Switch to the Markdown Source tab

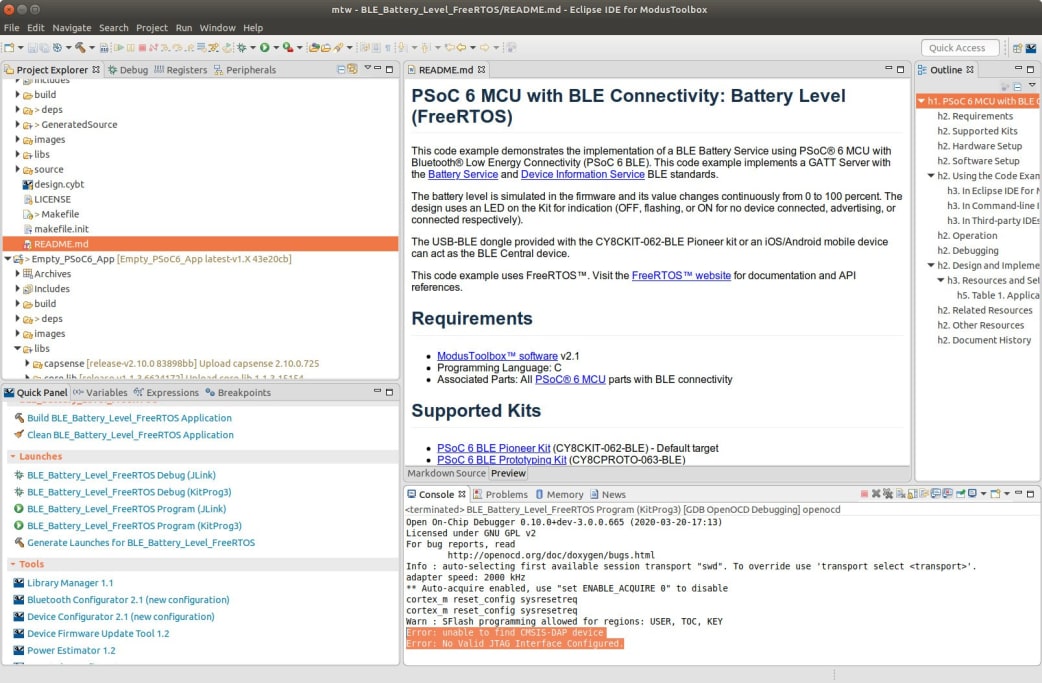pyautogui.click(x=446, y=473)
